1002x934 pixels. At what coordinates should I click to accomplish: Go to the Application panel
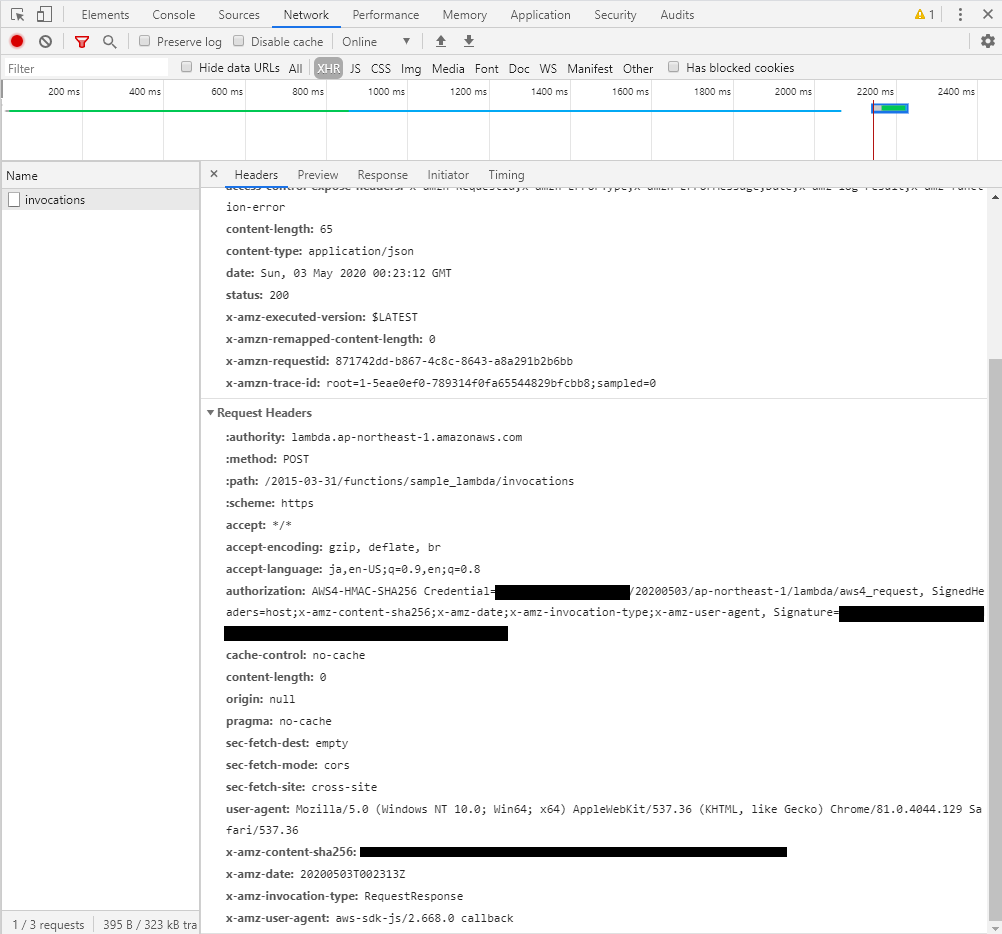coord(541,15)
